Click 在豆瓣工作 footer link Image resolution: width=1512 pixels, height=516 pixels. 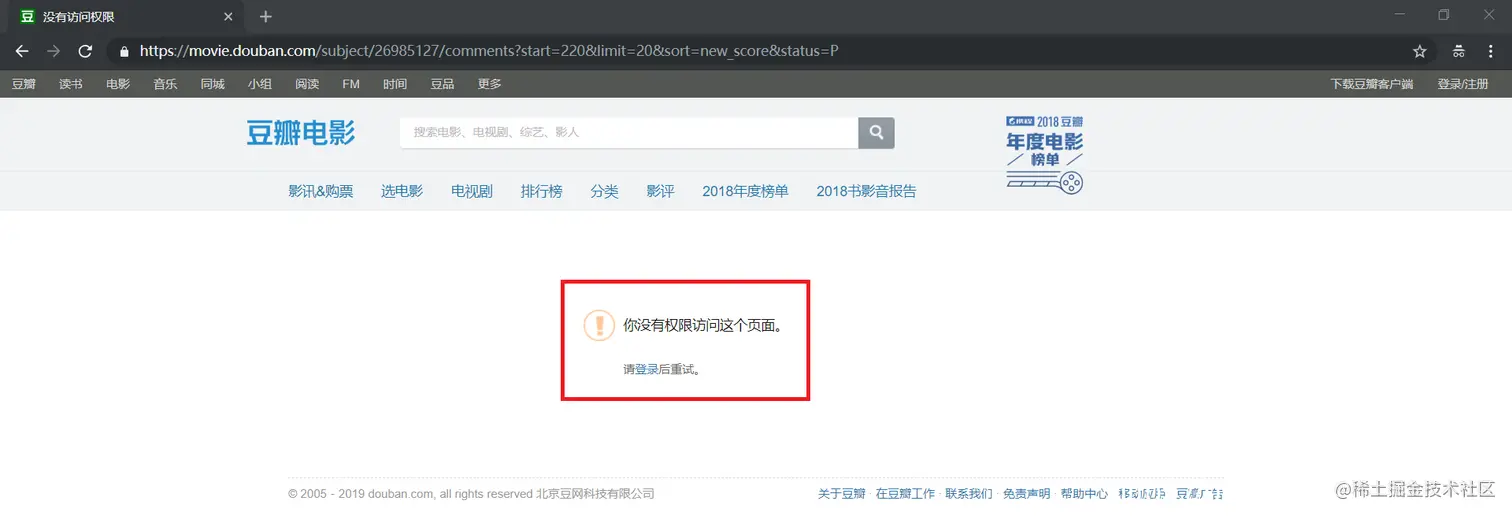(905, 494)
